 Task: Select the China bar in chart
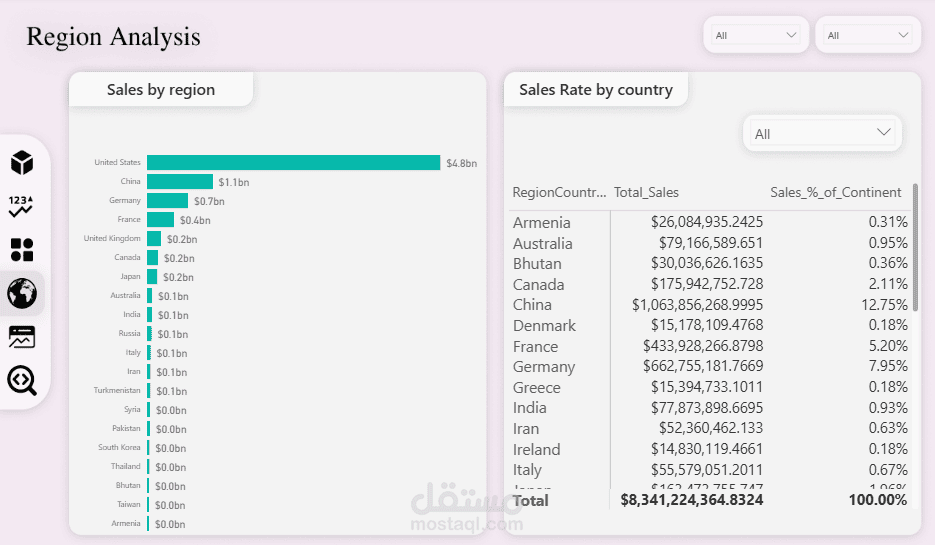[180, 182]
